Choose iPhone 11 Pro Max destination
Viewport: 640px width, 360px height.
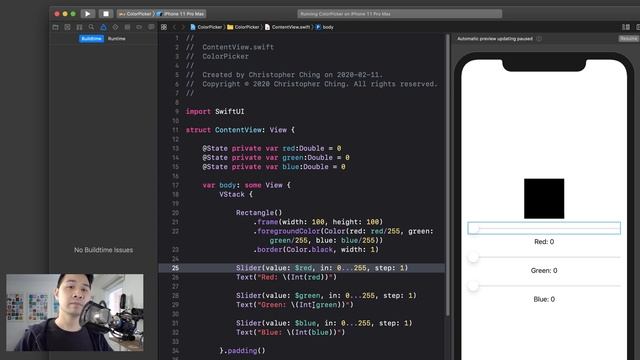point(180,14)
